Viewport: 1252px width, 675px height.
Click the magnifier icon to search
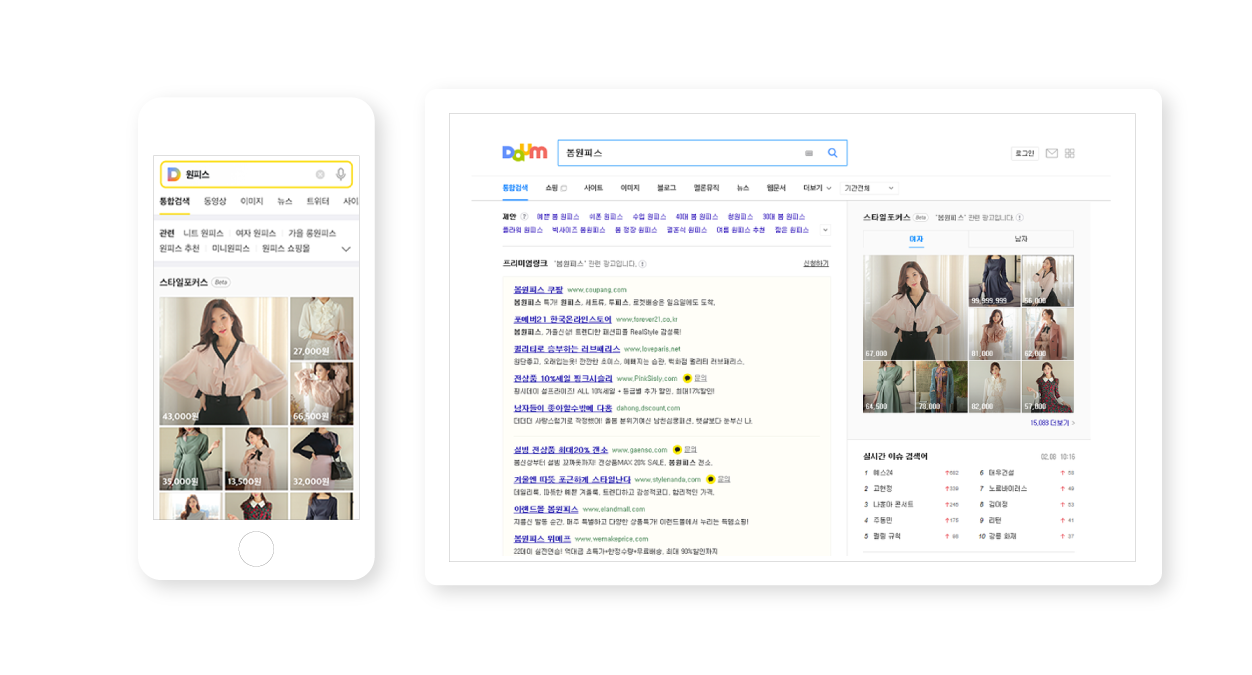click(833, 153)
